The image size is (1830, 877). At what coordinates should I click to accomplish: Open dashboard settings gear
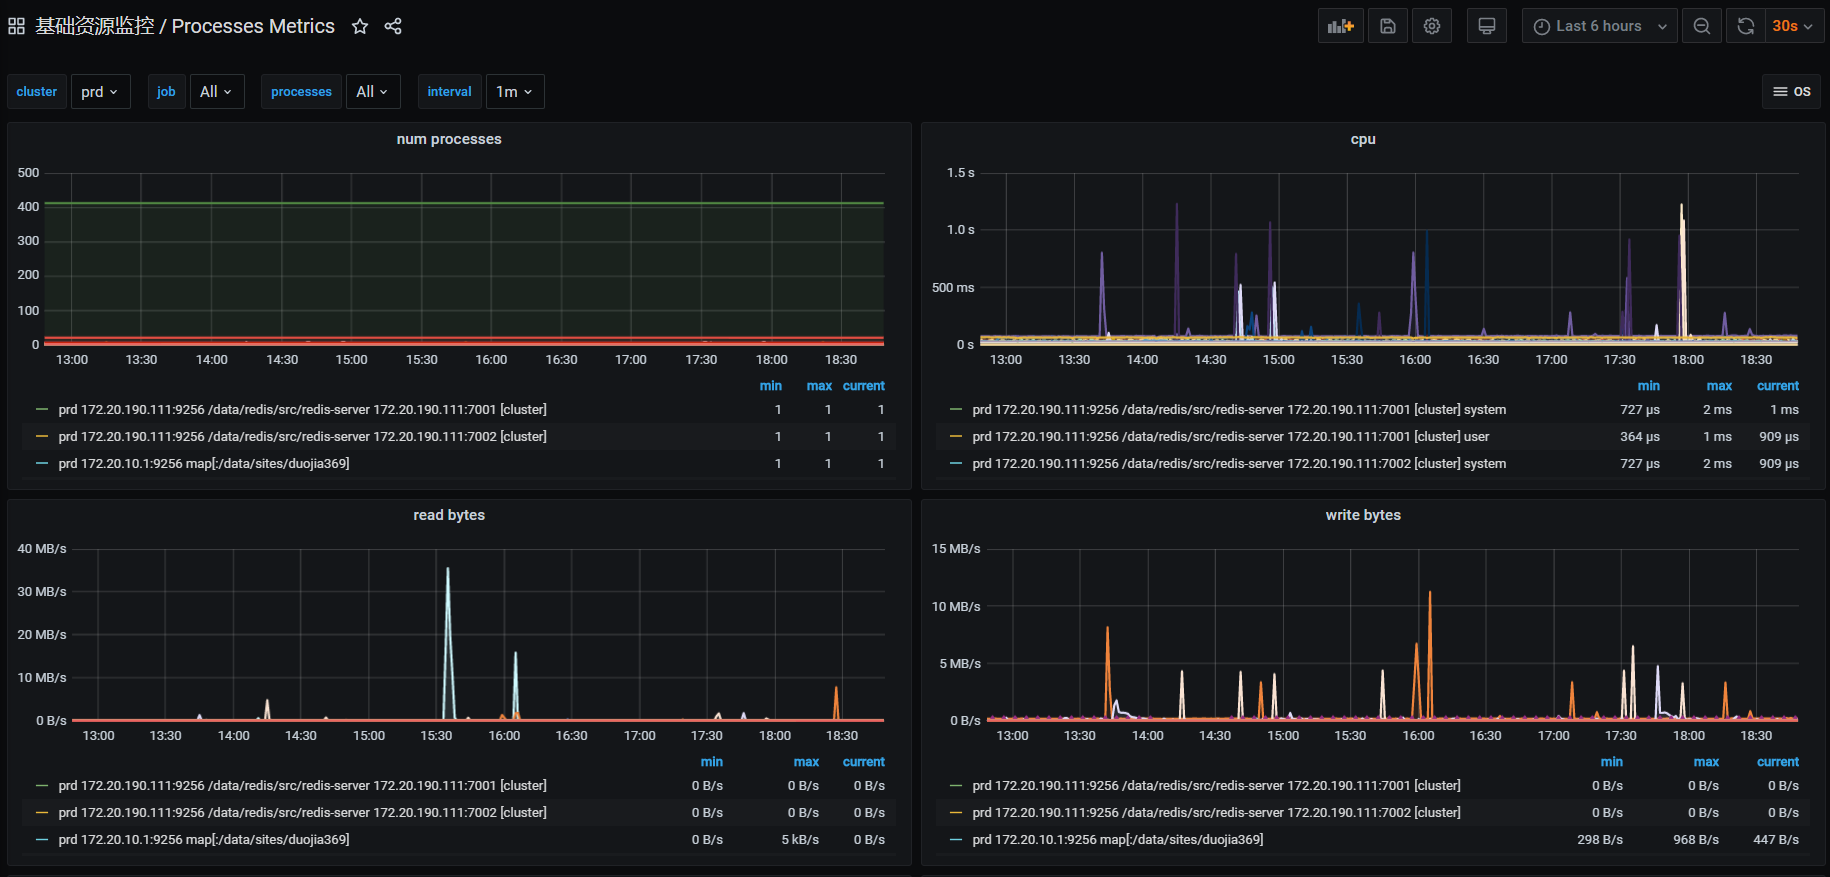pos(1432,26)
